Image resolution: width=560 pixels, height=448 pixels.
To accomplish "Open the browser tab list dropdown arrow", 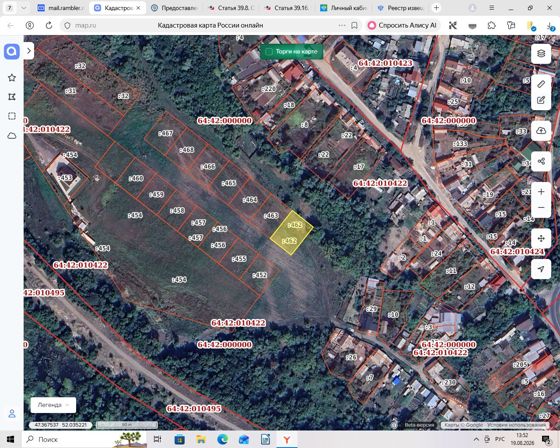I will coord(24,8).
